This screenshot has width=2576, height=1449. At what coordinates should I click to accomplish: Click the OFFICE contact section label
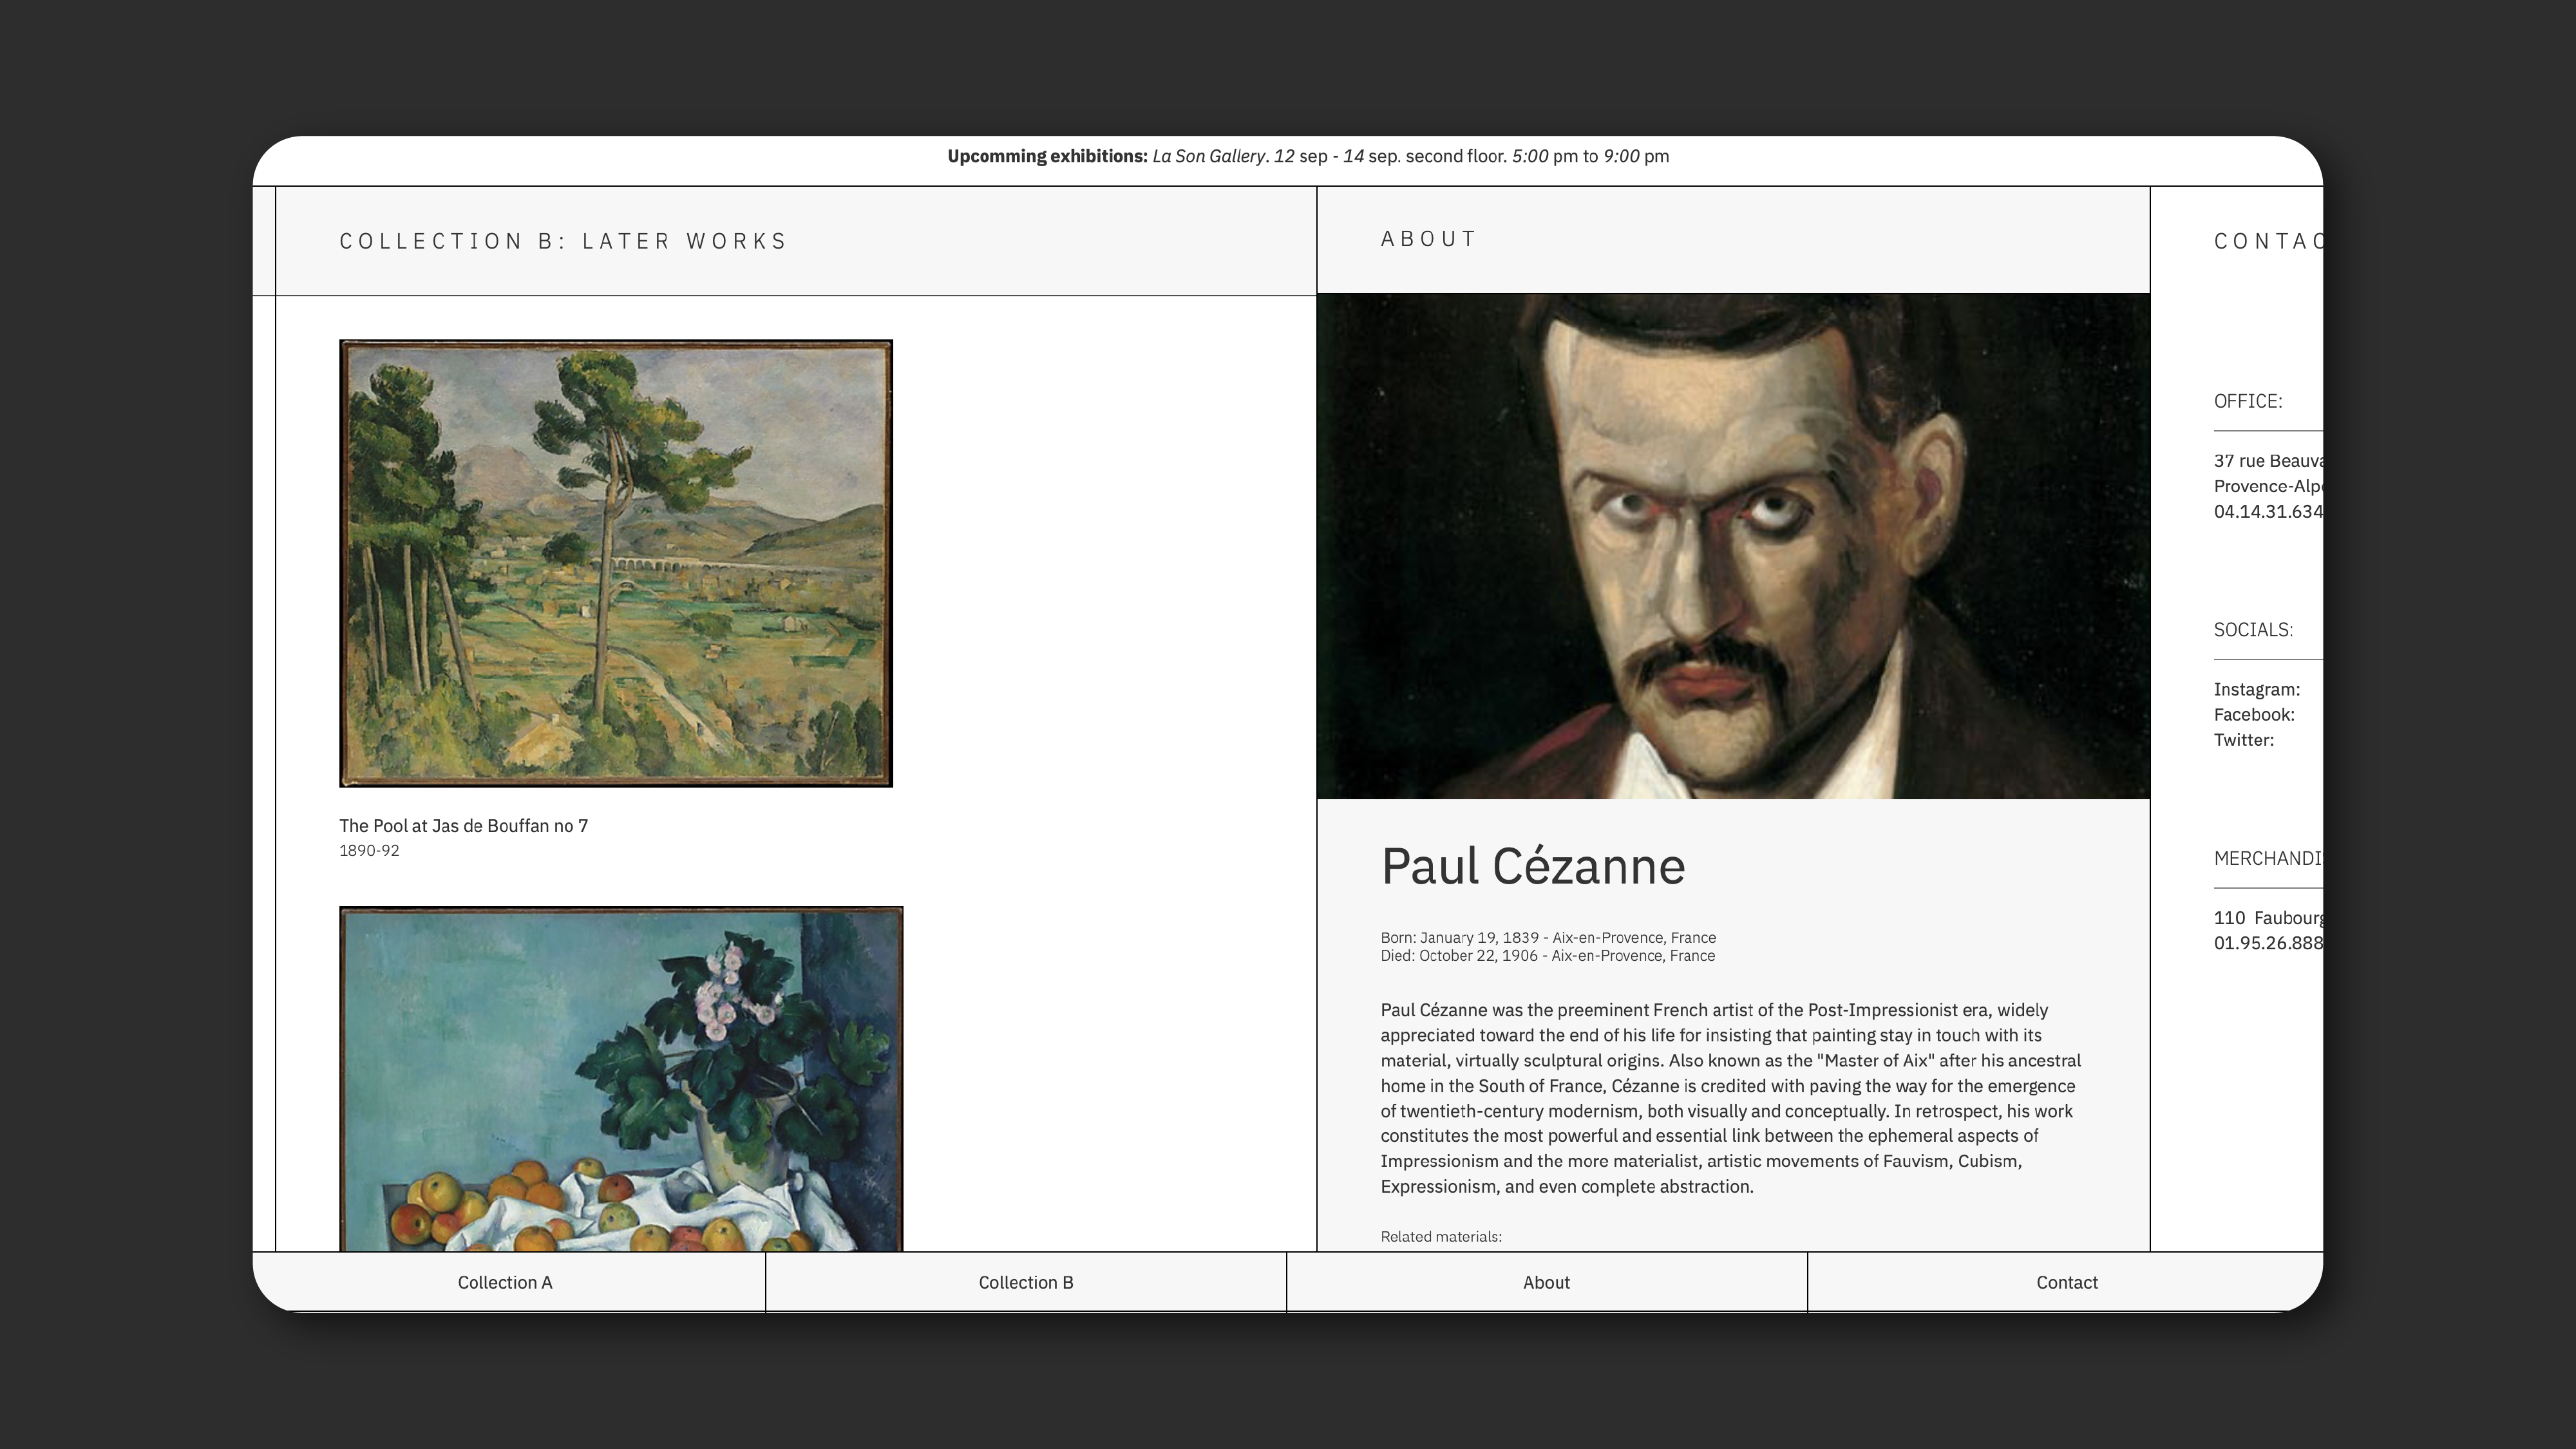point(2247,401)
